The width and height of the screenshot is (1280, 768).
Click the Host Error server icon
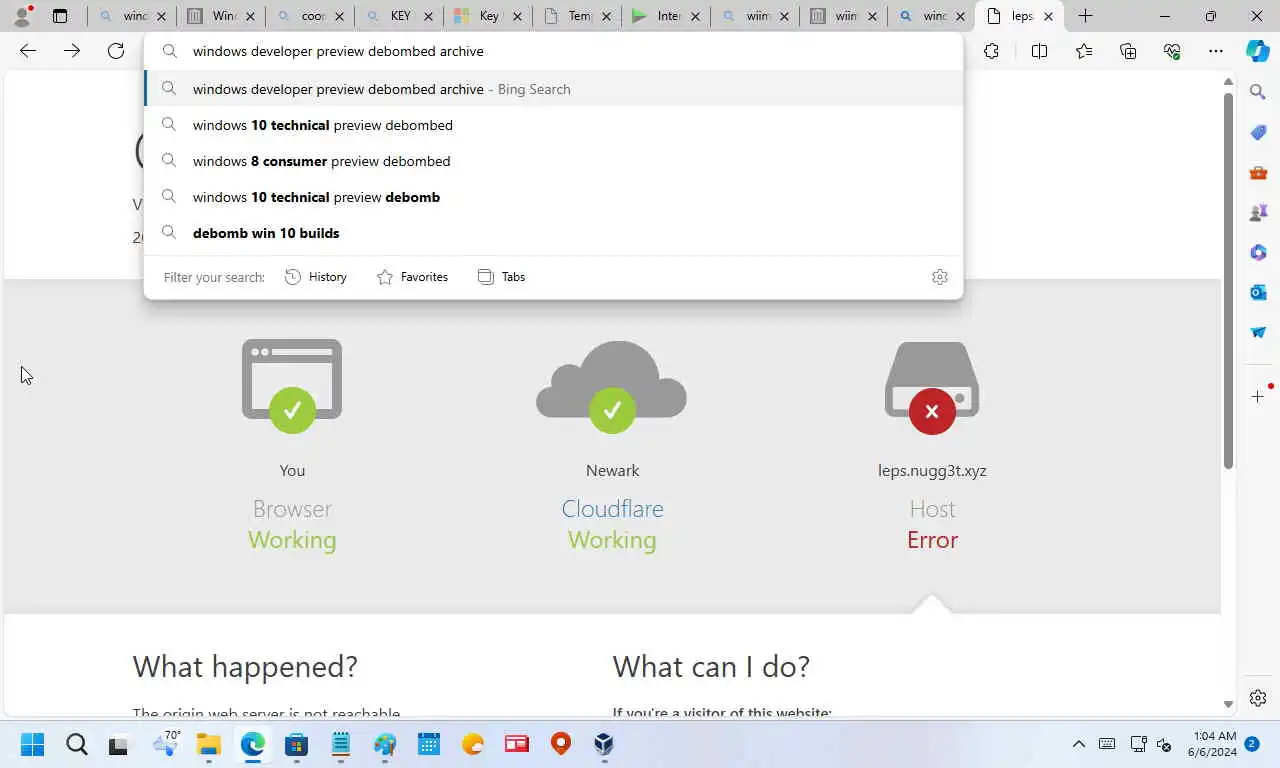pos(932,387)
